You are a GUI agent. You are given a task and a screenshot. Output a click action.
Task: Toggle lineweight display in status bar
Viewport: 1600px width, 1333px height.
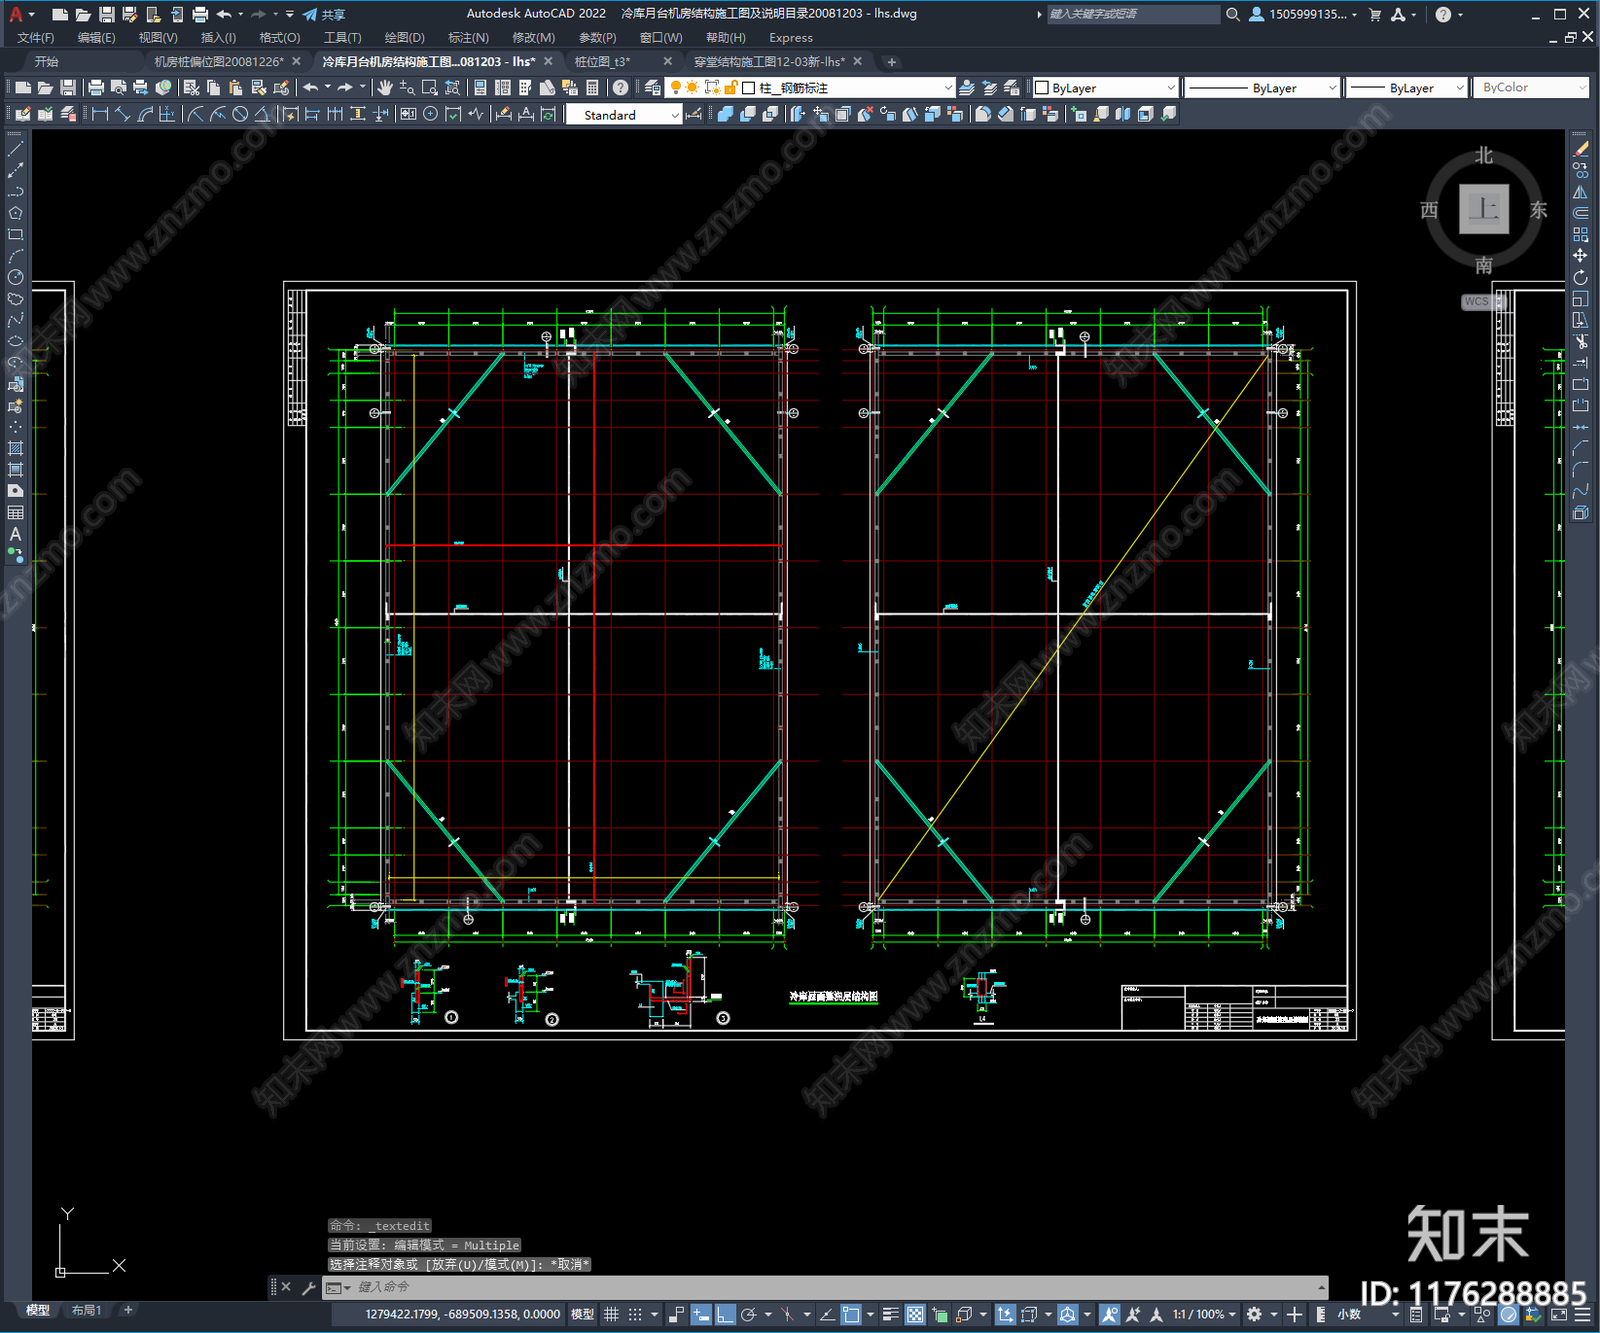(890, 1315)
